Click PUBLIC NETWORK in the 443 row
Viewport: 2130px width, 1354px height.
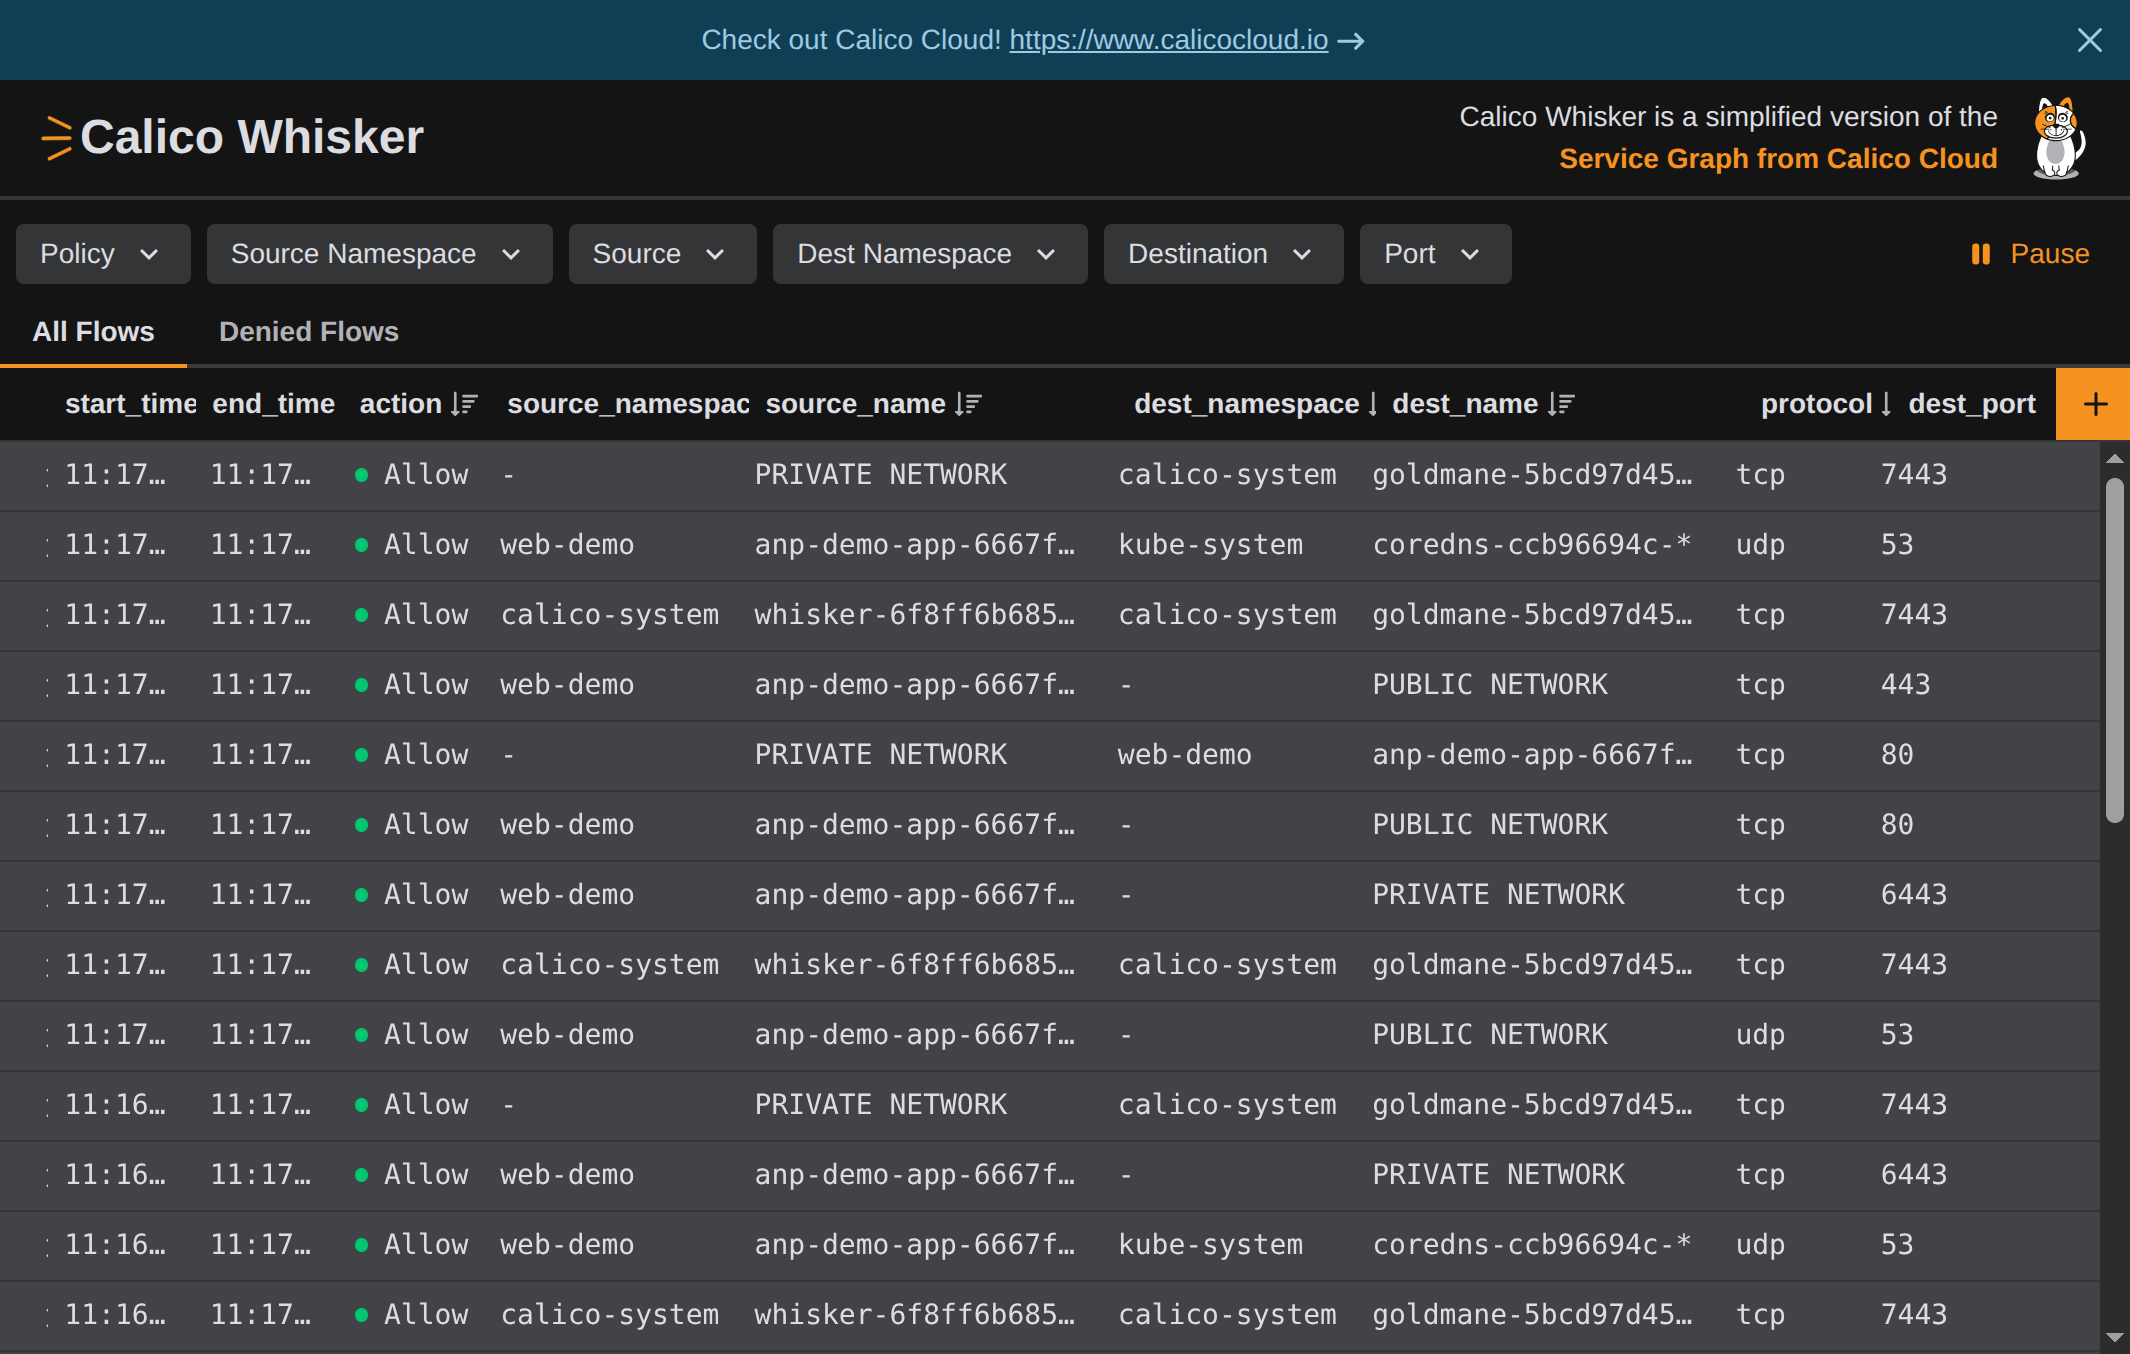1490,685
